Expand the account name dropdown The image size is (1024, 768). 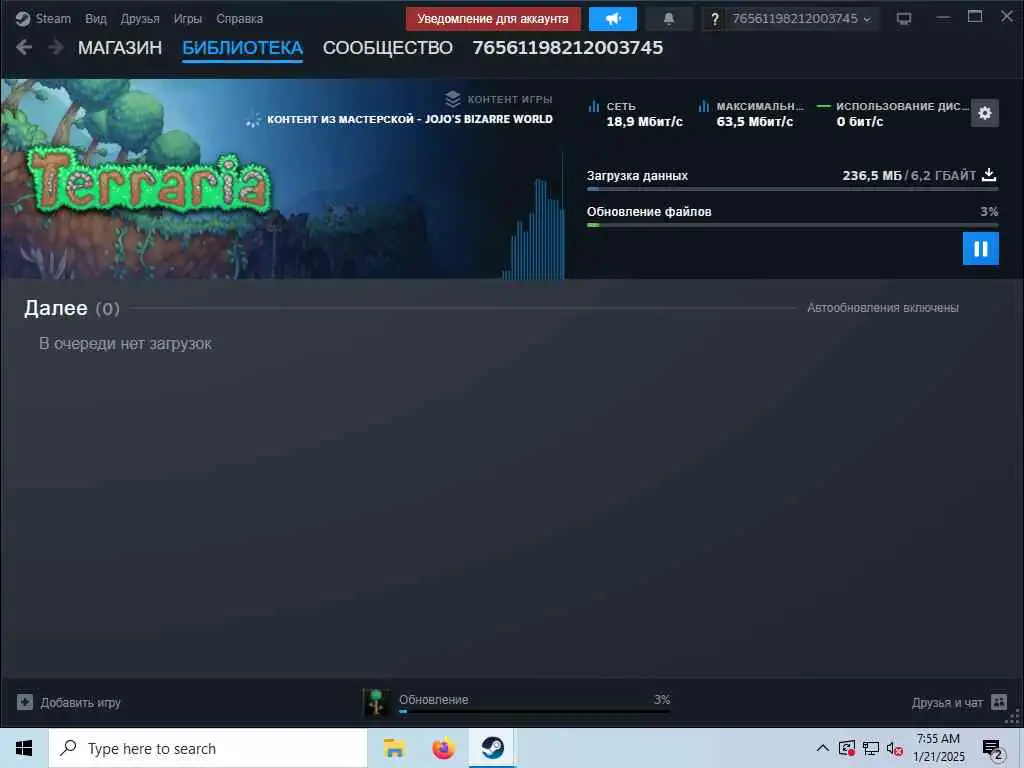[x=801, y=19]
